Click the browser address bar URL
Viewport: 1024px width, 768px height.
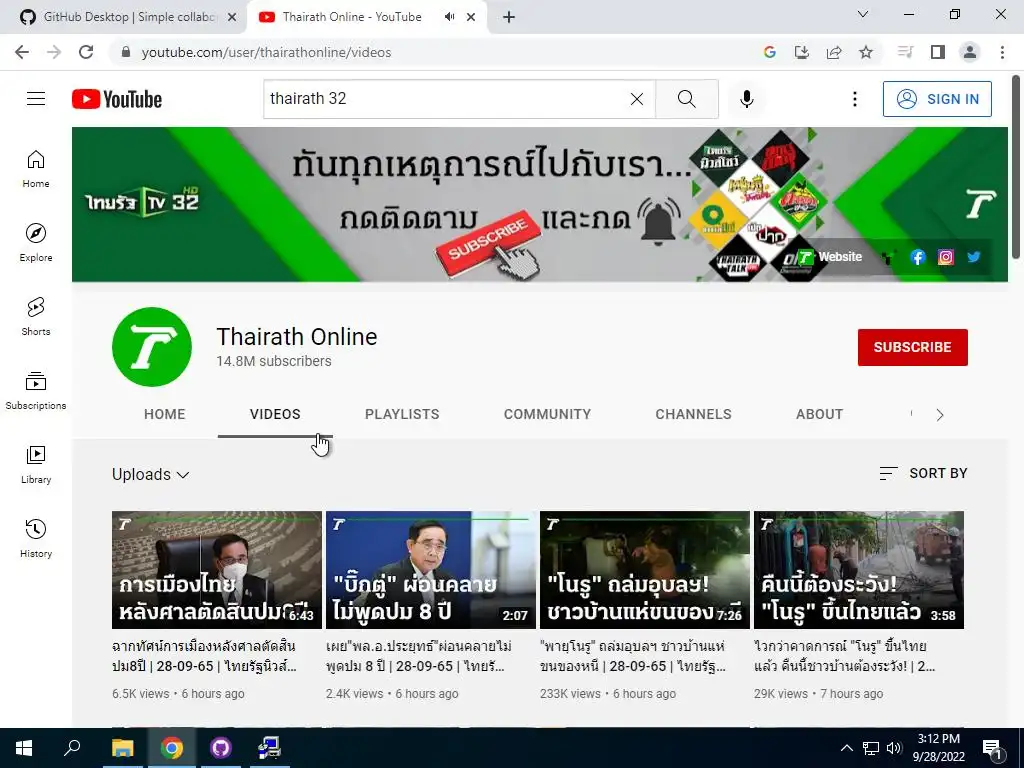click(x=266, y=52)
